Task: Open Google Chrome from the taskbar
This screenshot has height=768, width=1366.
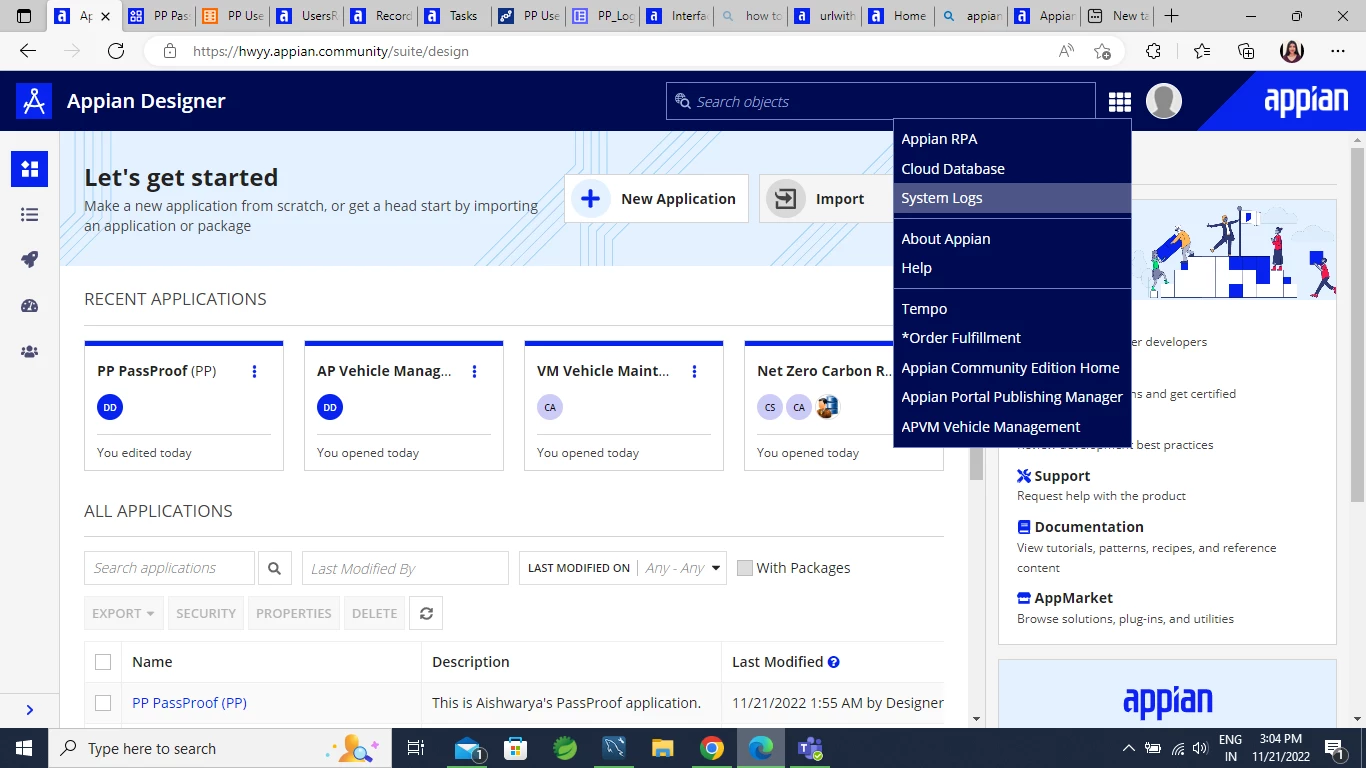Action: [712, 748]
